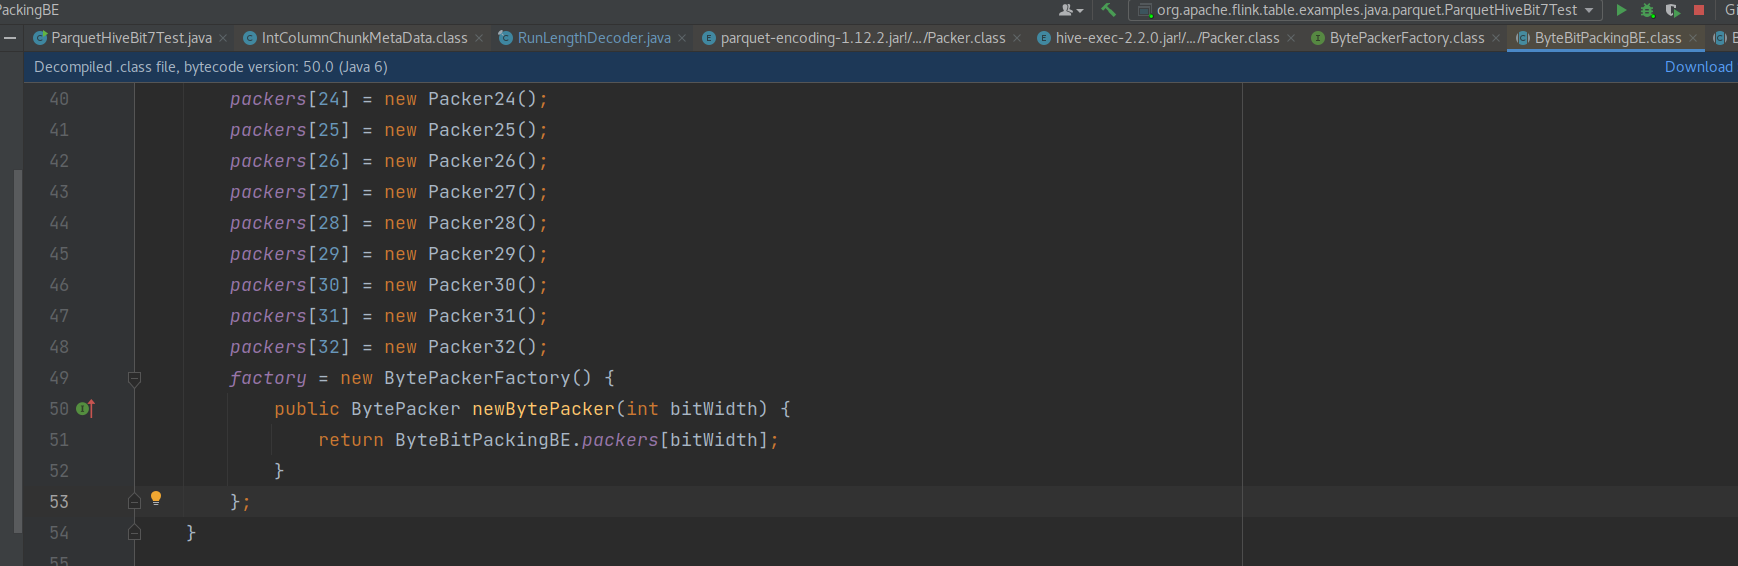The height and width of the screenshot is (566, 1738).
Task: Click line number 40 in the gutter
Action: (x=59, y=99)
